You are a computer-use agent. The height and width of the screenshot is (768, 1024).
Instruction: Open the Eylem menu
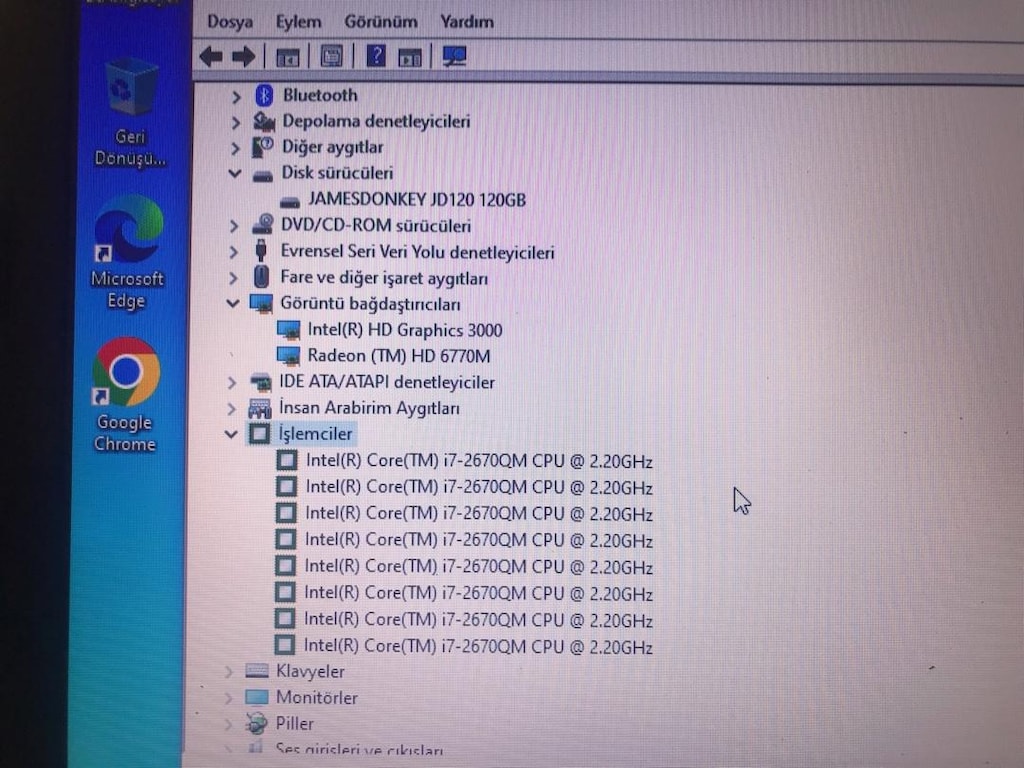pyautogui.click(x=298, y=22)
